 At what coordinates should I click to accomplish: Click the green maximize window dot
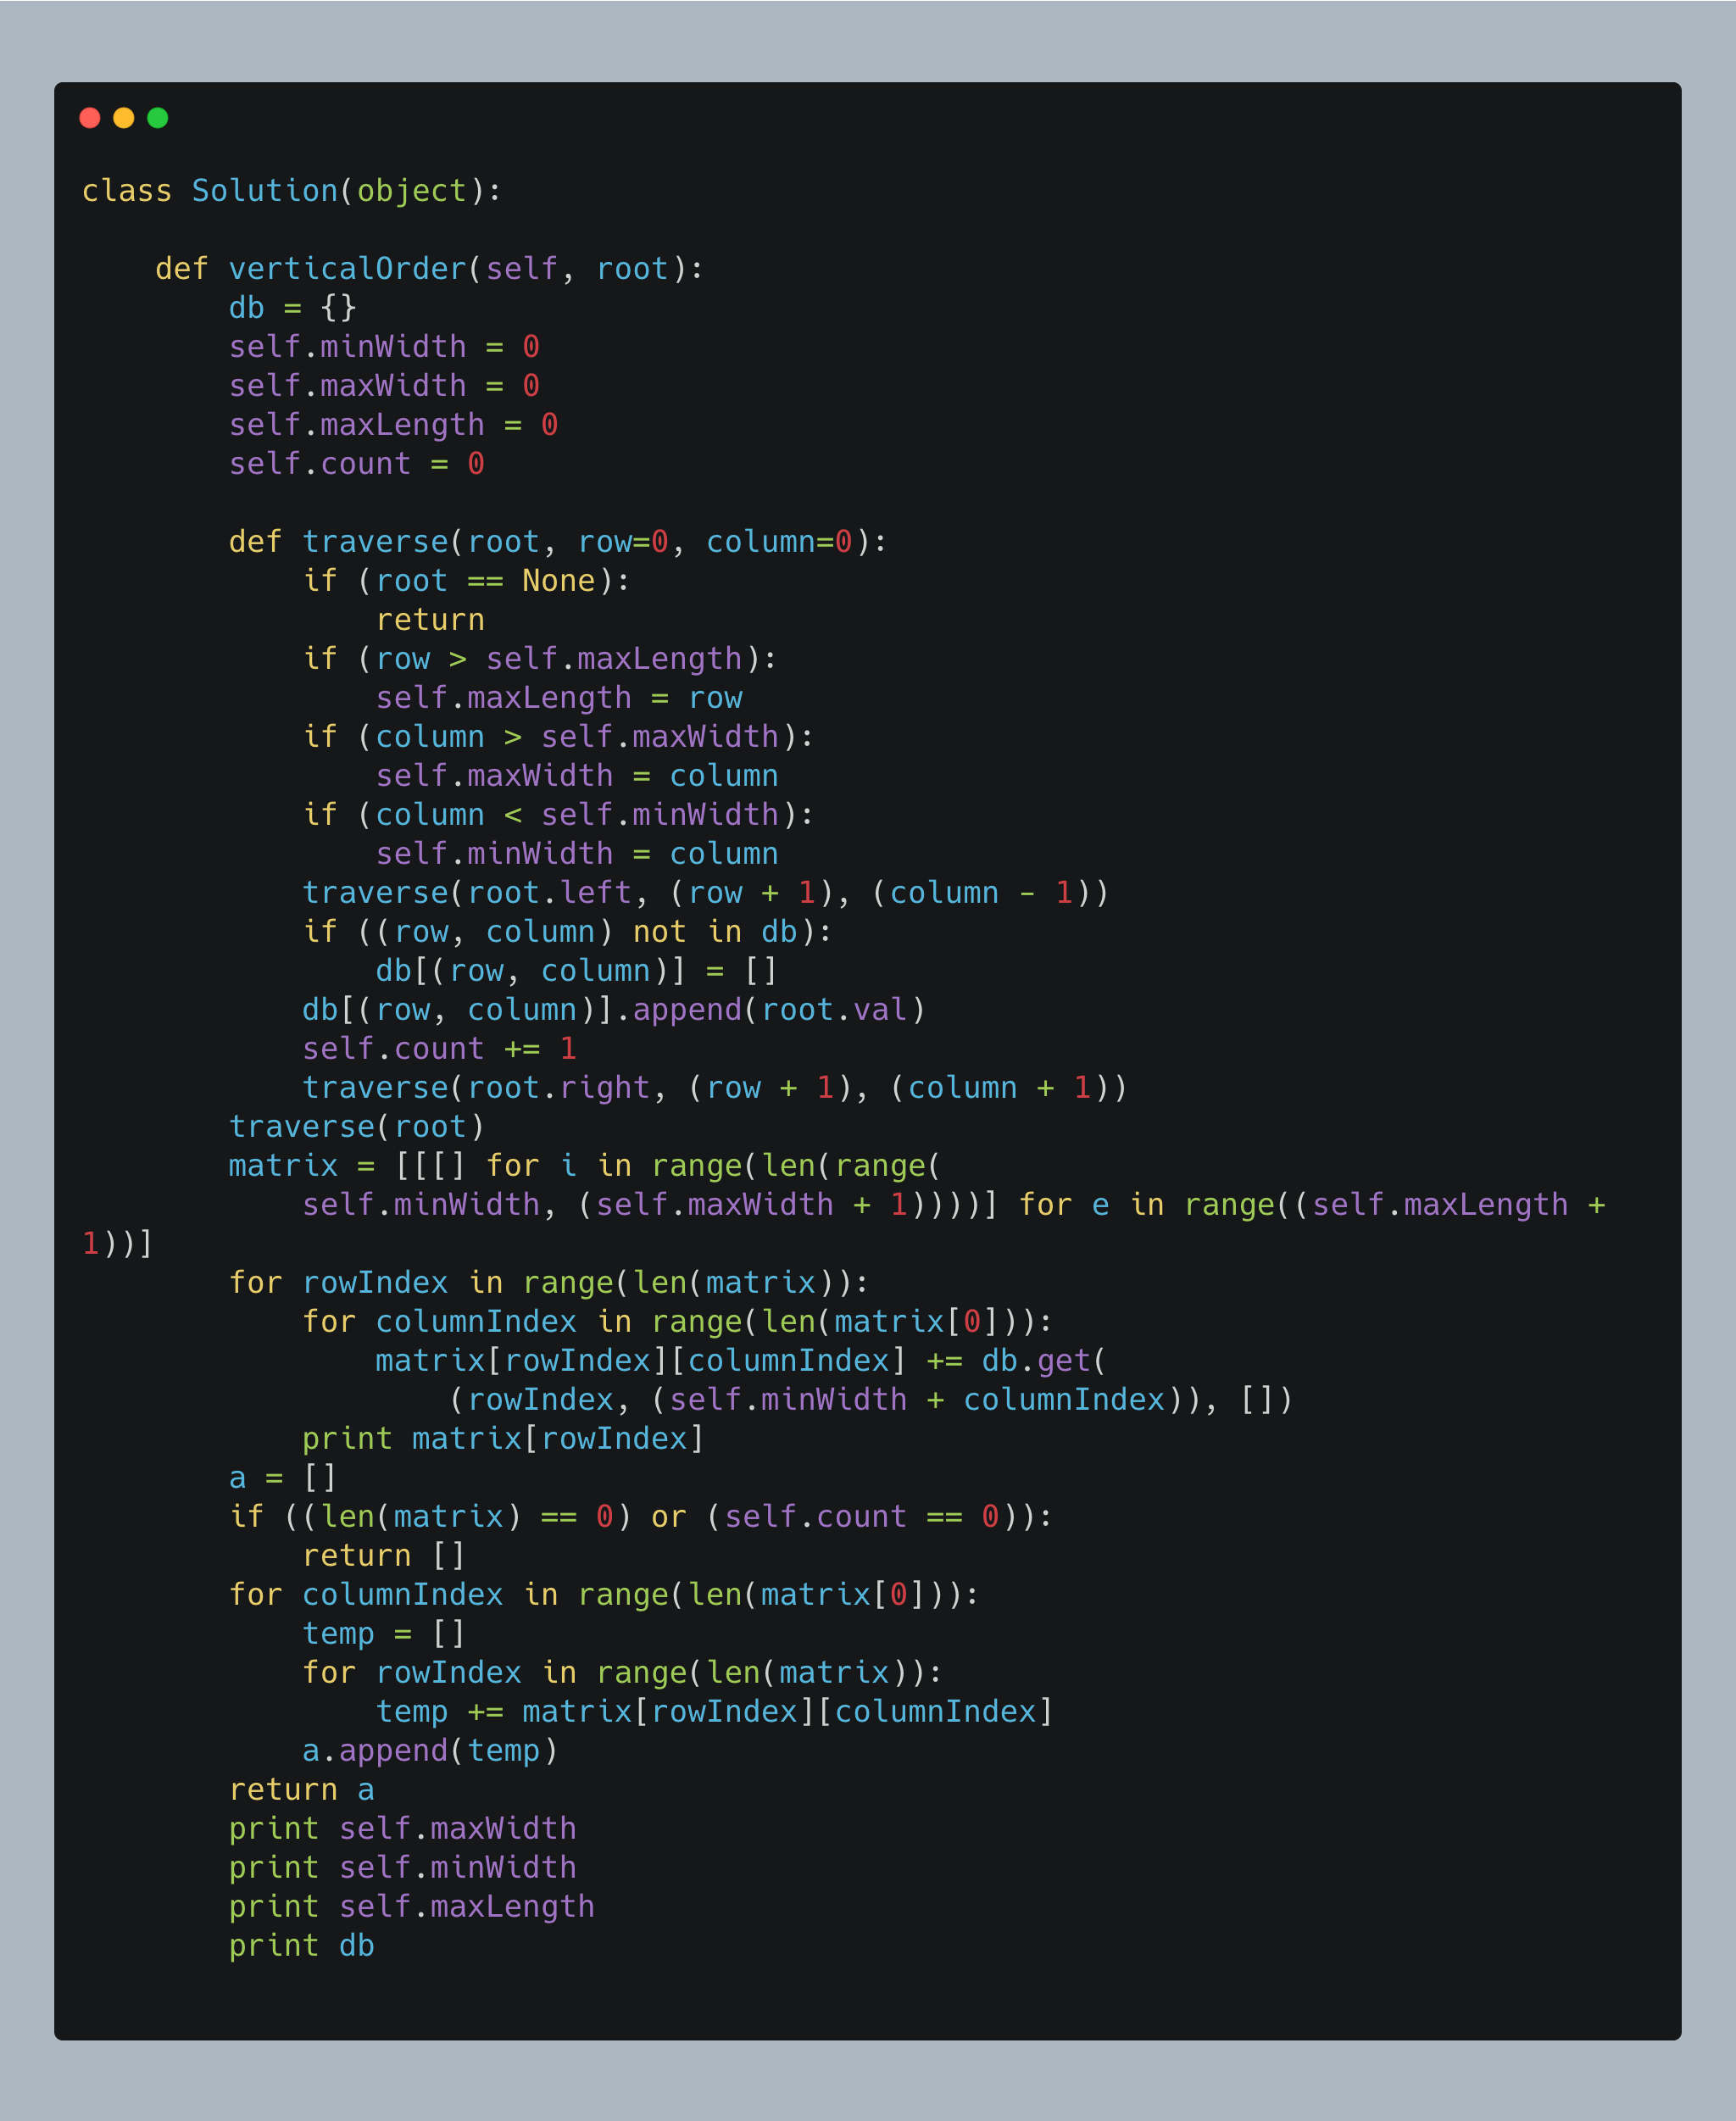158,118
